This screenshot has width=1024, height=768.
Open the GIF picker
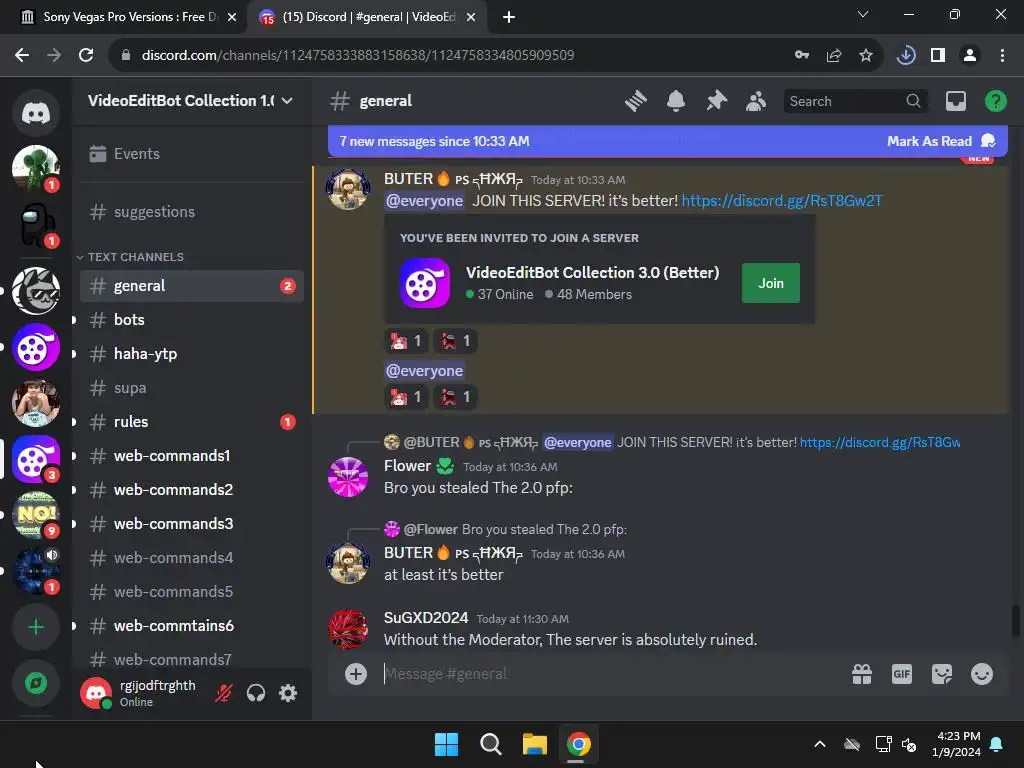[x=902, y=674]
